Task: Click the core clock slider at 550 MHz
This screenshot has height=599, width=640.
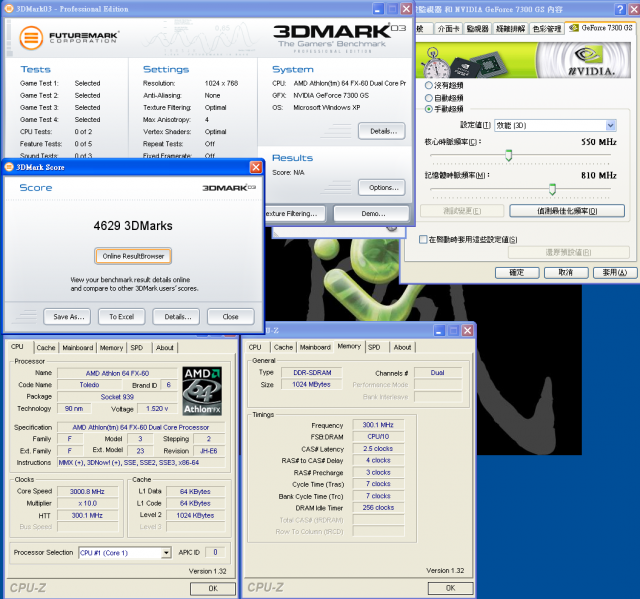Action: pyautogui.click(x=509, y=155)
